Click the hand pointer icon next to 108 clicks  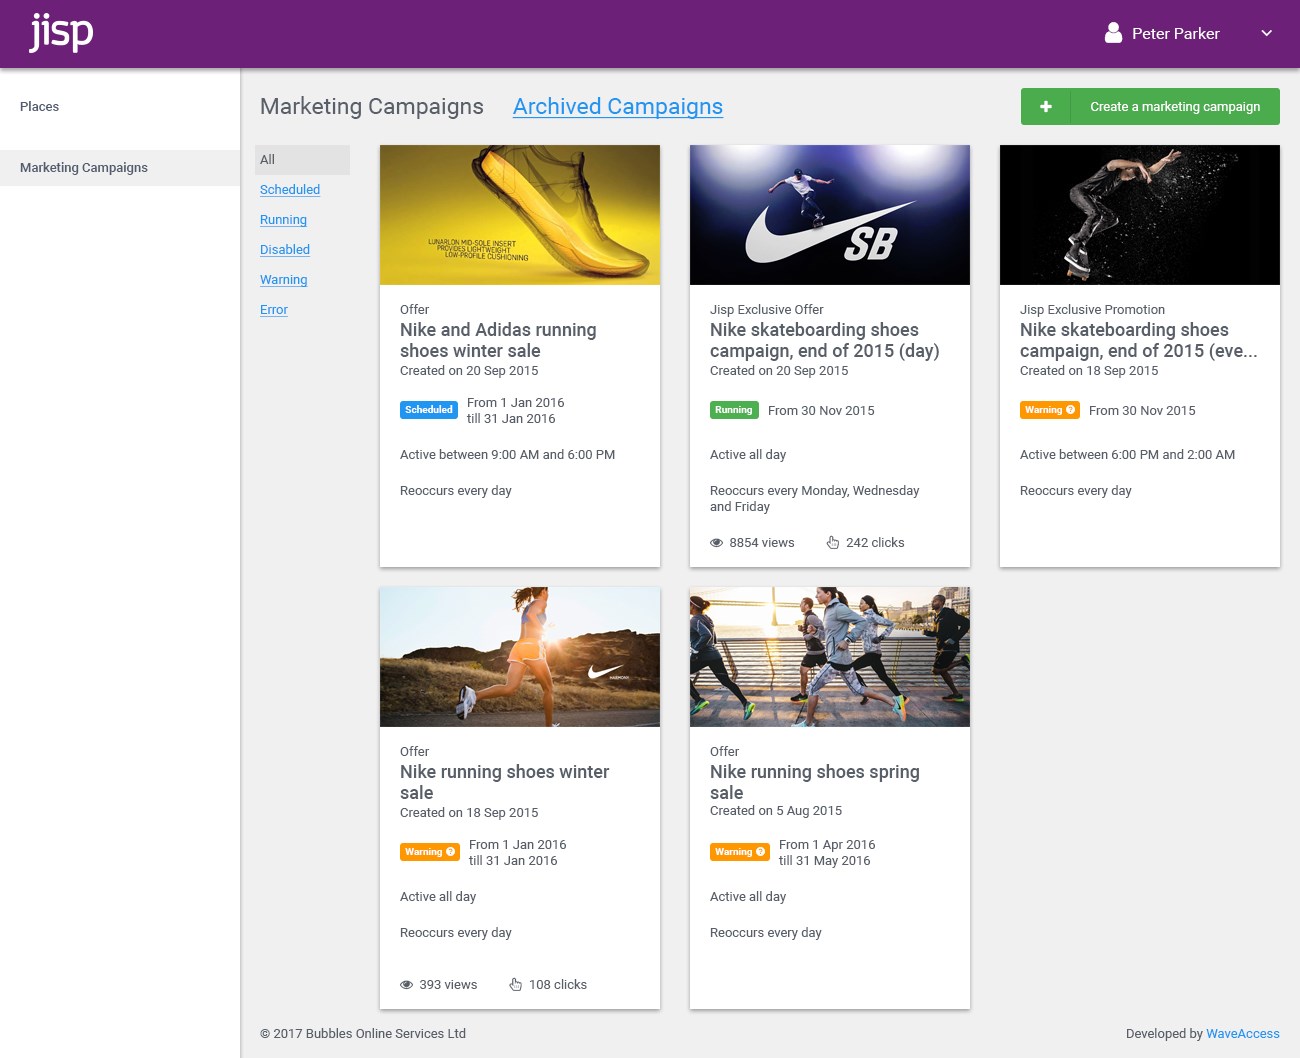[516, 985]
